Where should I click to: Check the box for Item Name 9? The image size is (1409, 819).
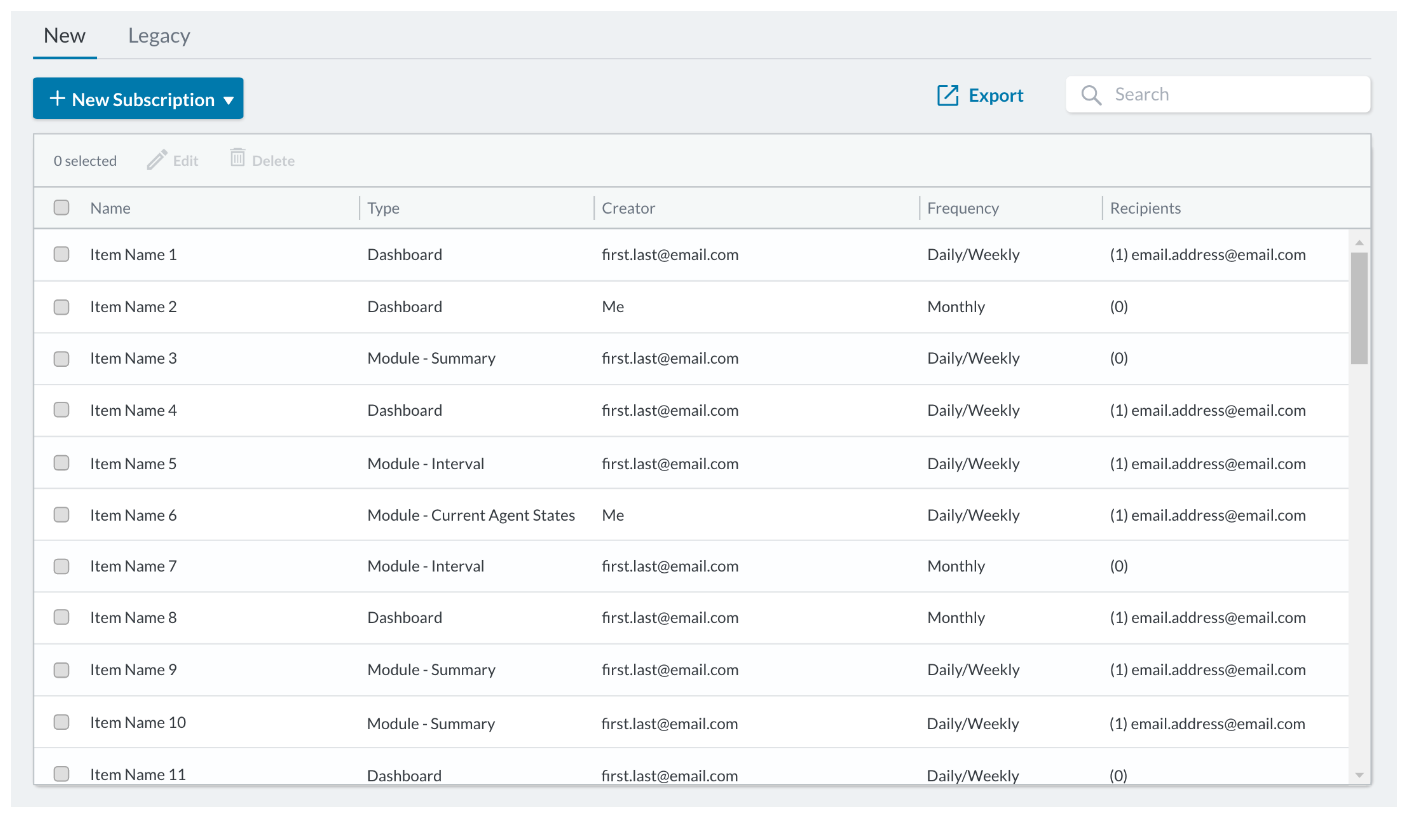tap(62, 670)
